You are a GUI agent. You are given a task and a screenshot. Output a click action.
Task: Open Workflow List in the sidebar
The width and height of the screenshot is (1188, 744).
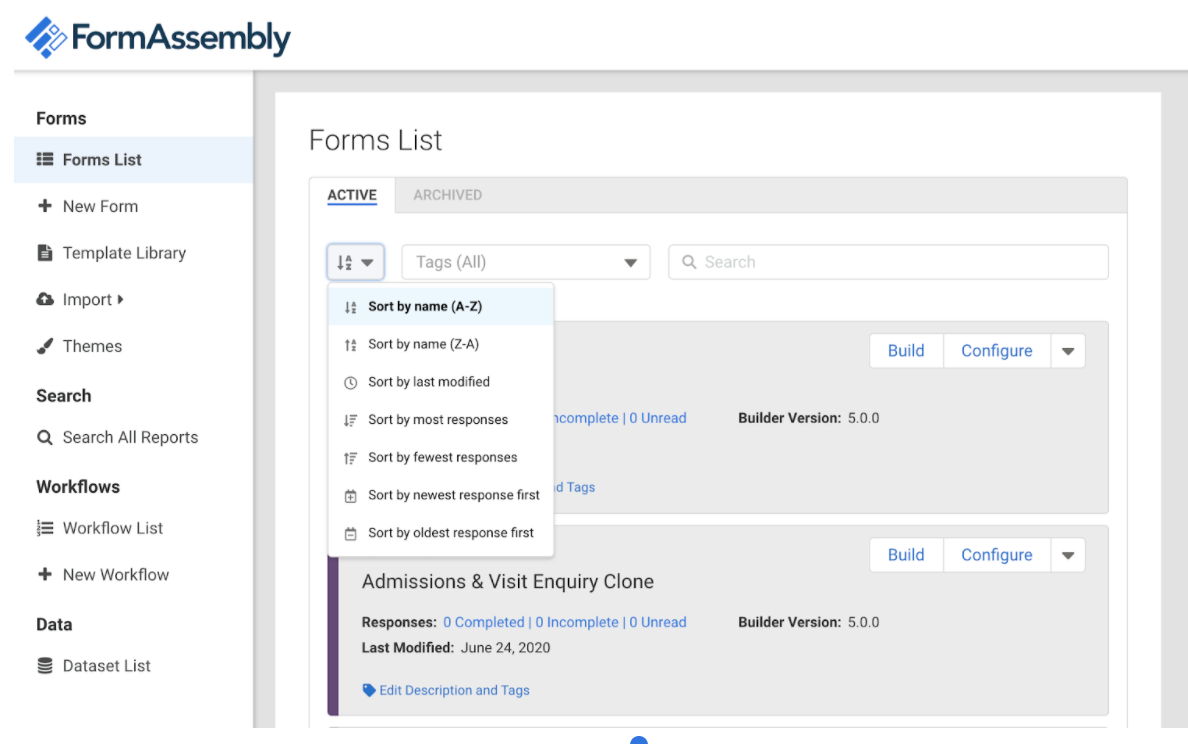pos(112,528)
